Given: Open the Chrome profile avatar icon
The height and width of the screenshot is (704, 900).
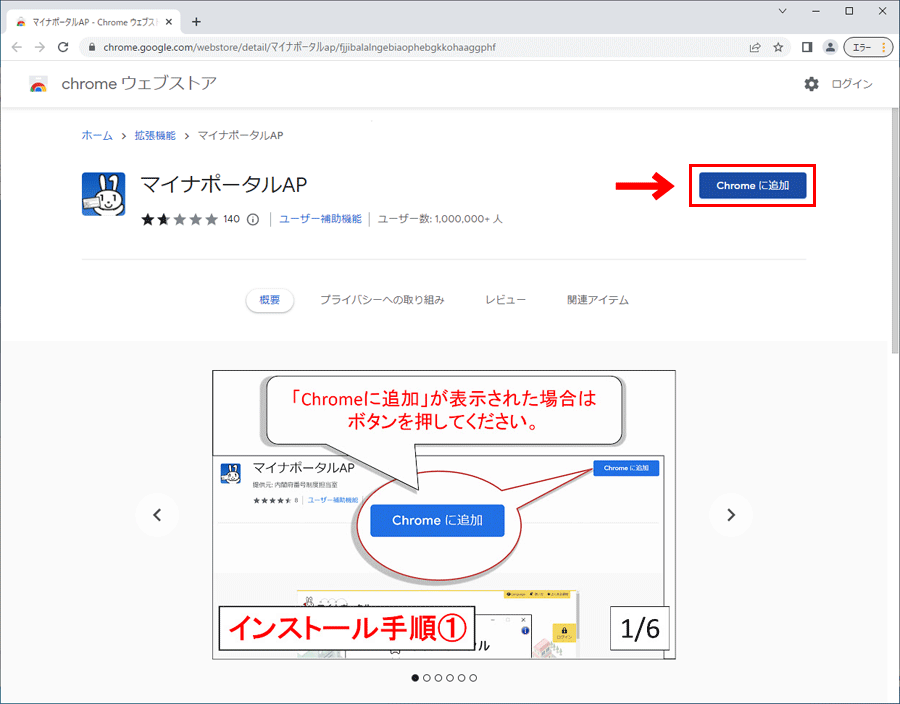Looking at the screenshot, I should (x=830, y=48).
